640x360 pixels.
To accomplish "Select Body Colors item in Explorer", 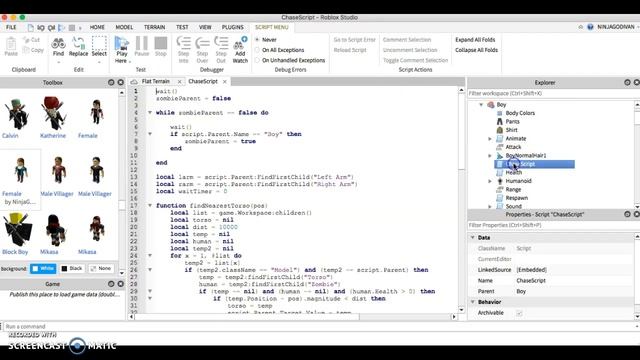I will click(x=520, y=113).
